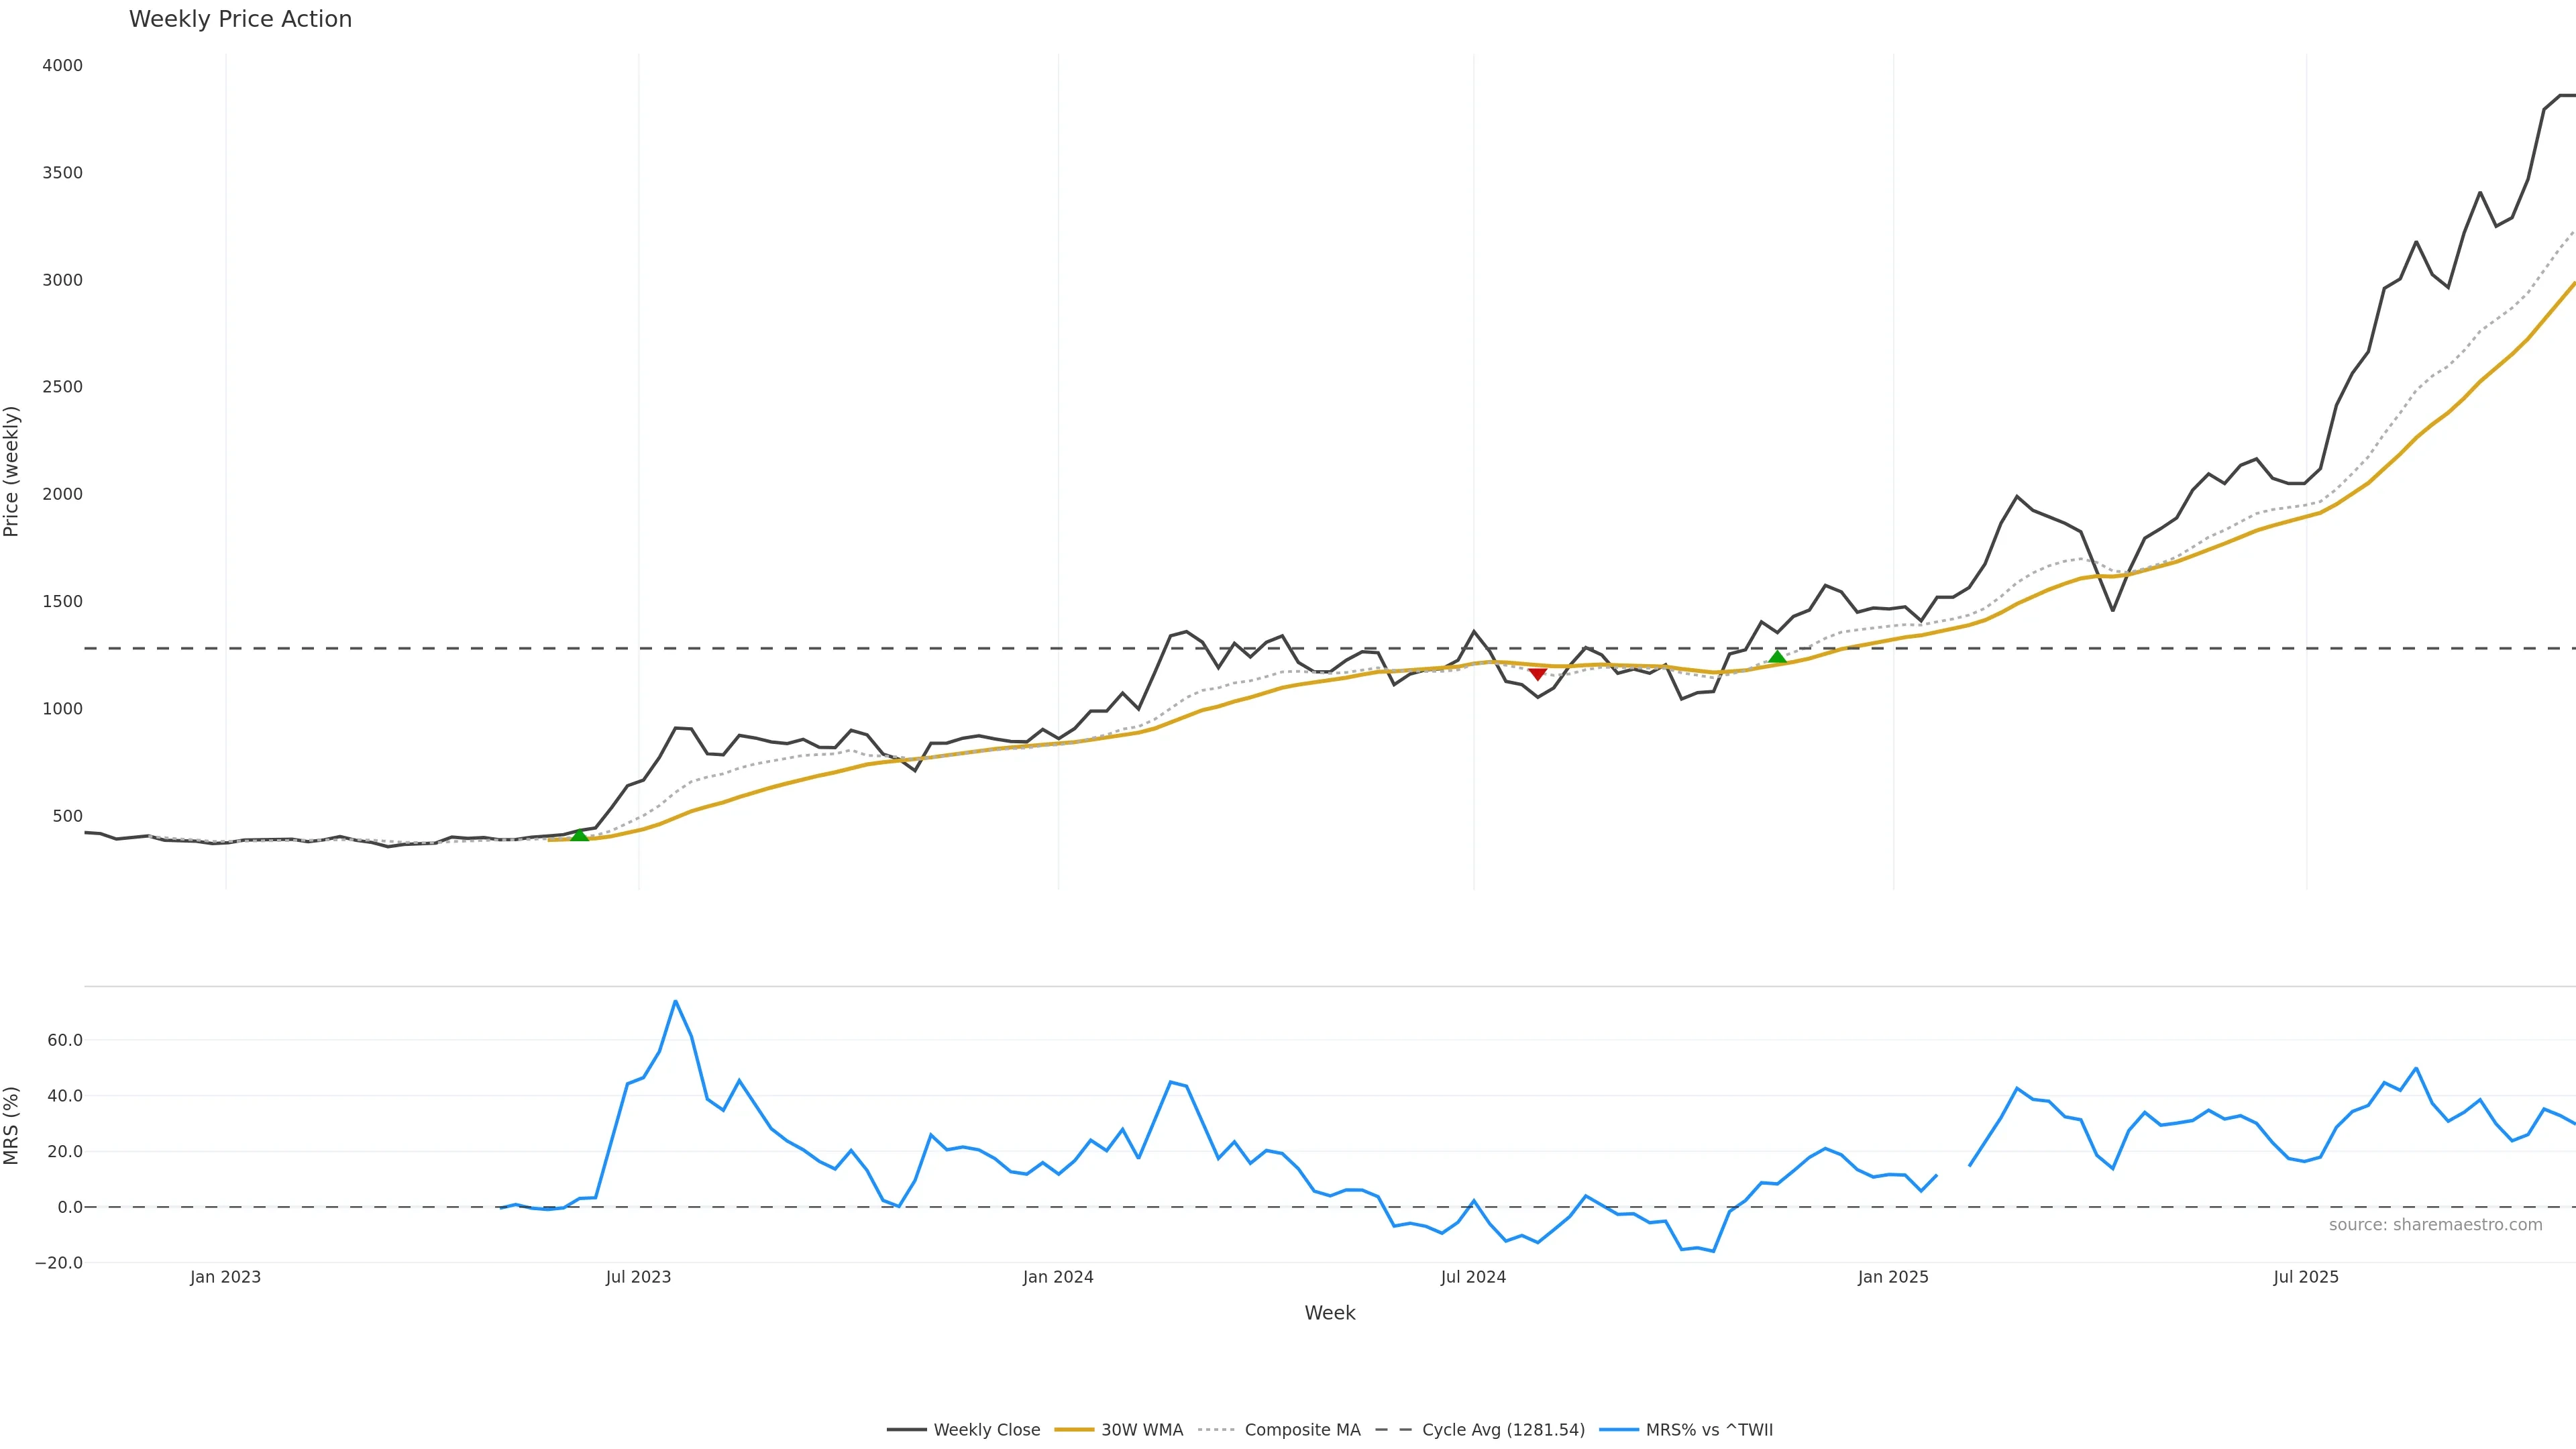The width and height of the screenshot is (2576, 1449).
Task: Click the dotted Composite MA legend line swatch
Action: coord(1216,1430)
